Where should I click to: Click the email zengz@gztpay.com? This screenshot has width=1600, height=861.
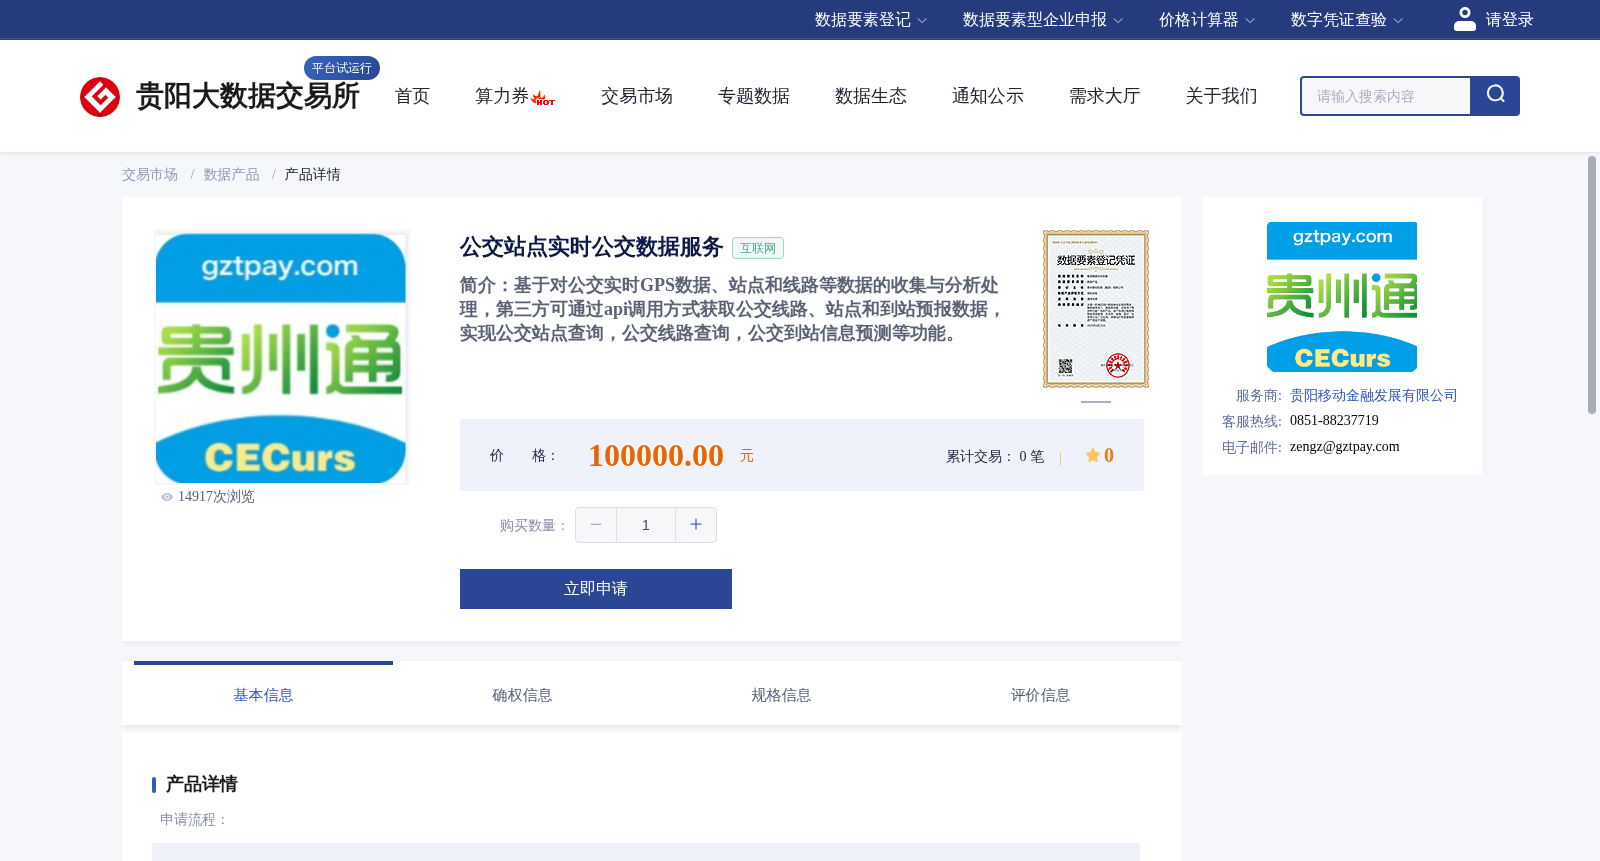[1345, 447]
